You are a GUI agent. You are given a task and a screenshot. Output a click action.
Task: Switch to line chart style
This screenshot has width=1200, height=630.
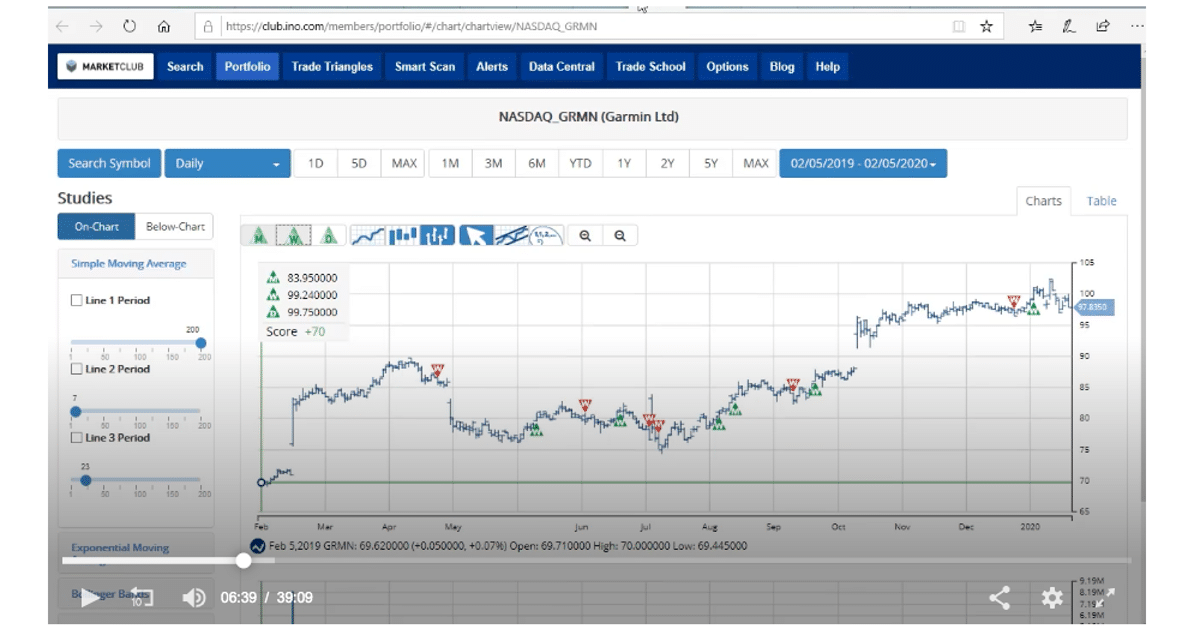point(367,236)
